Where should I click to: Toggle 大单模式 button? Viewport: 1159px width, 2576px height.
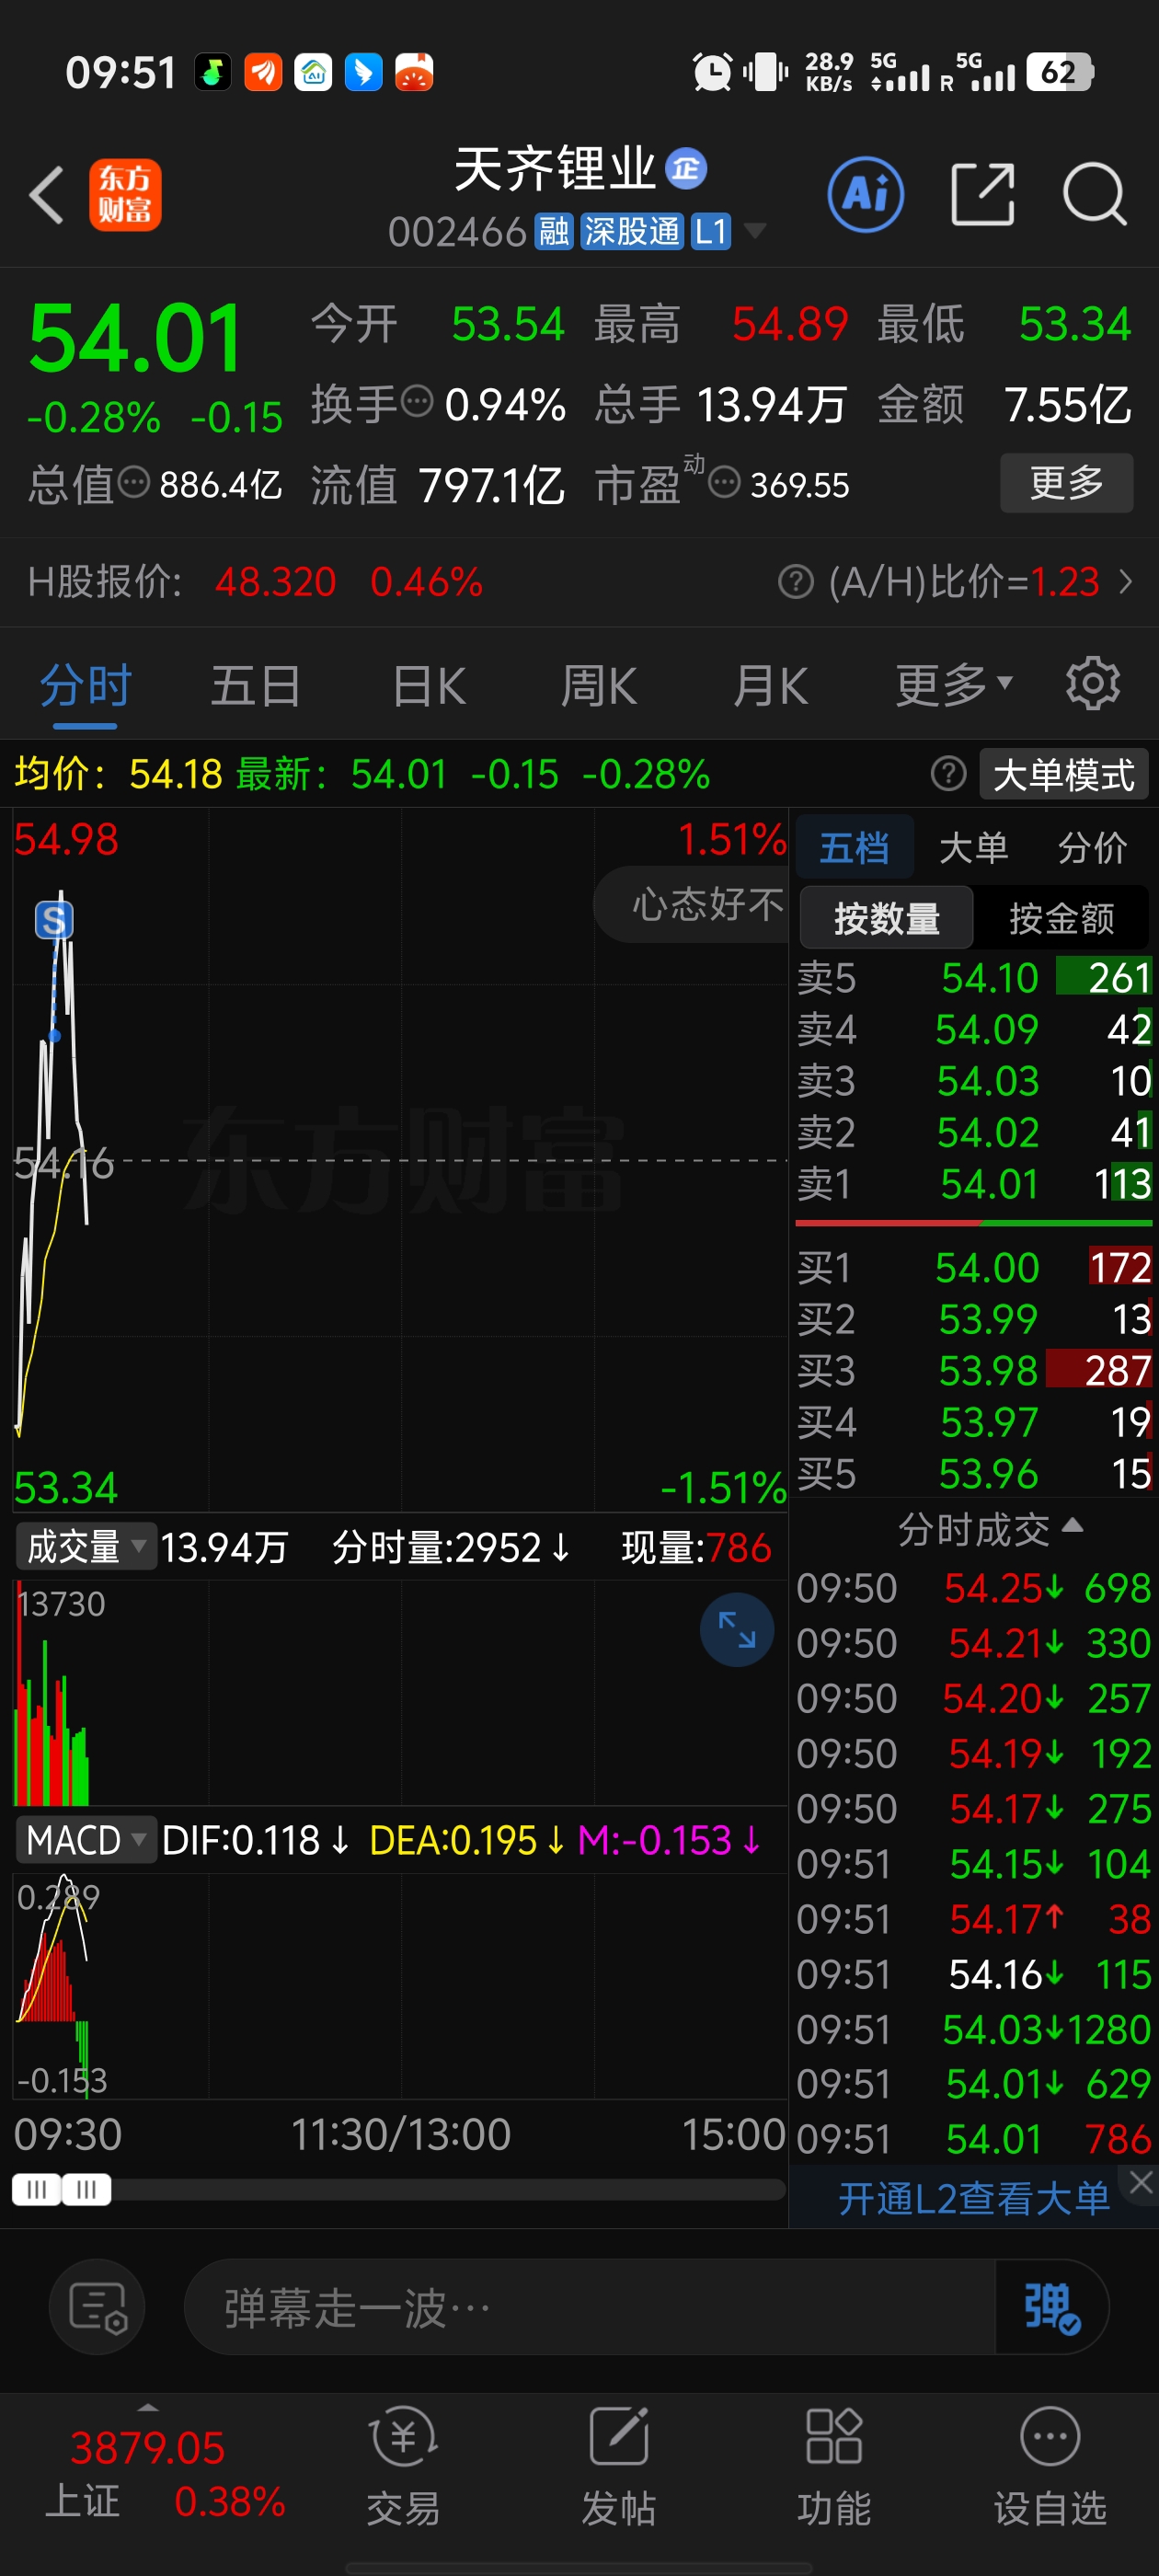tap(1064, 774)
